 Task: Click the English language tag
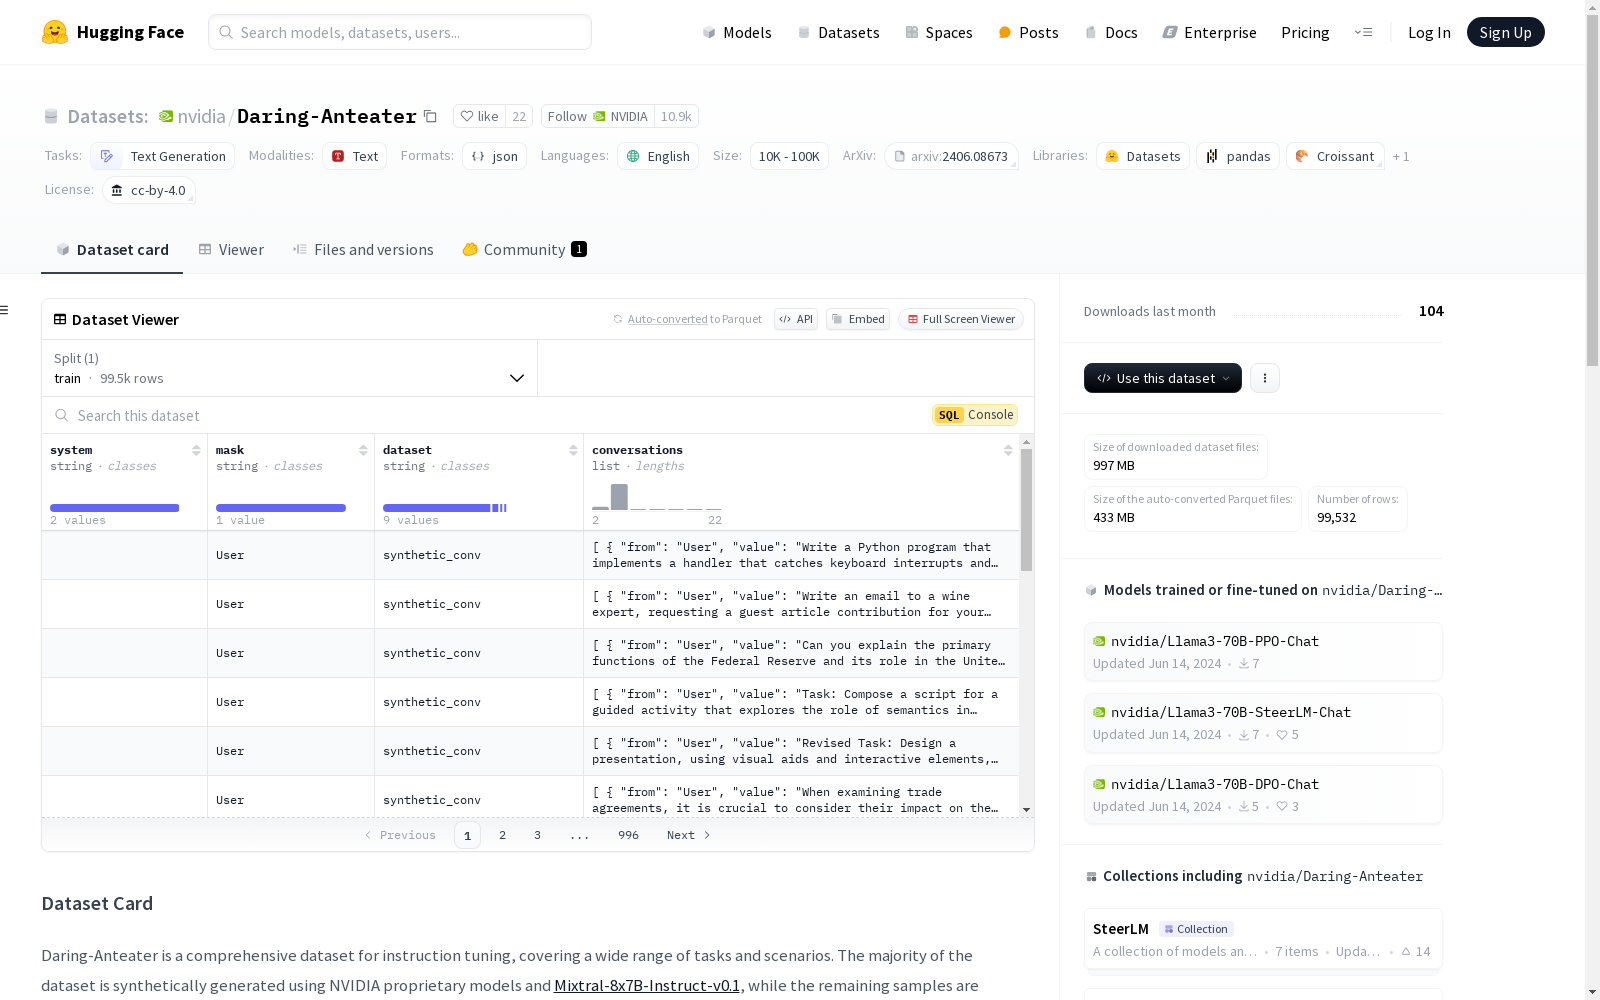658,156
